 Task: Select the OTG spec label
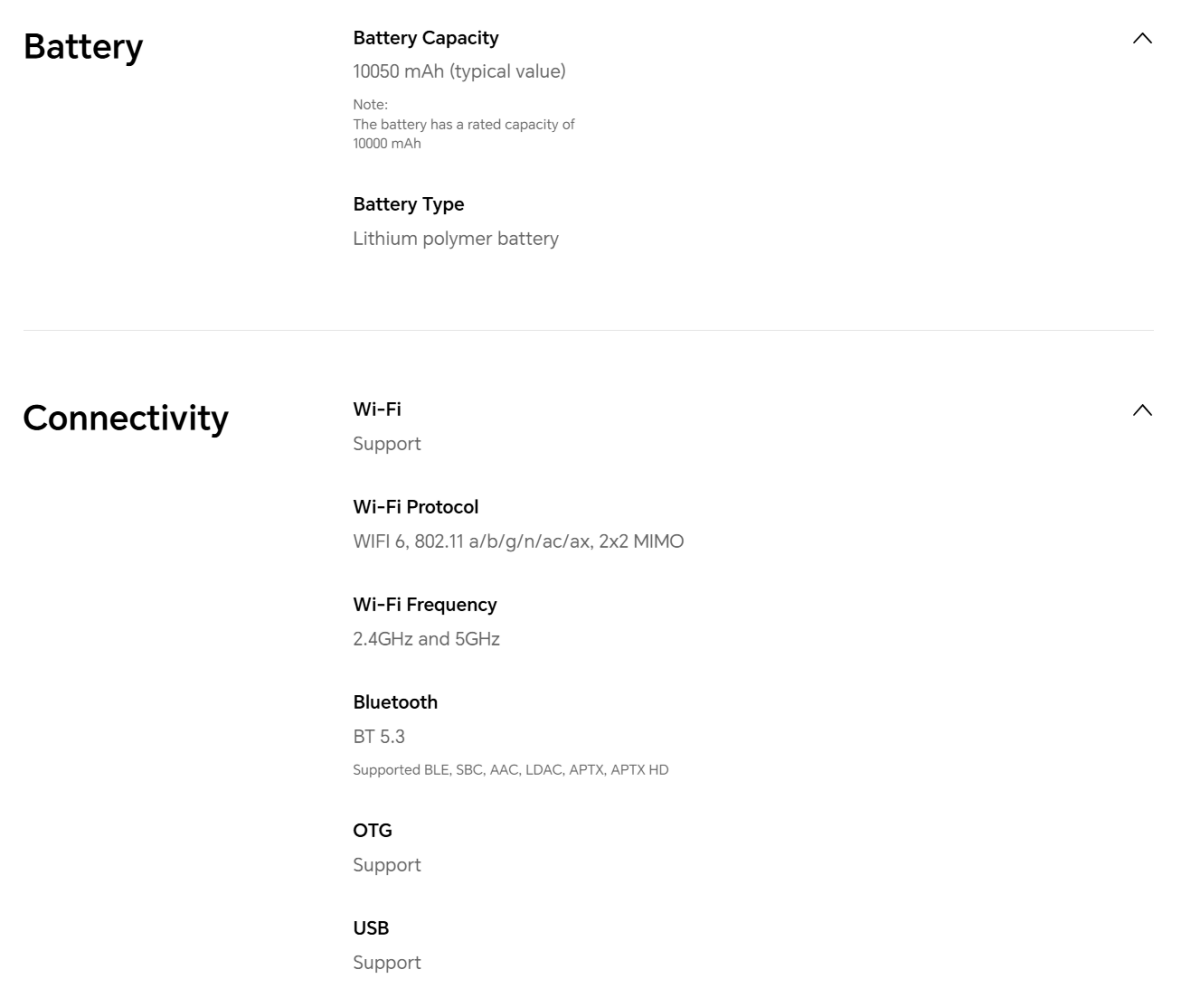pyautogui.click(x=372, y=831)
